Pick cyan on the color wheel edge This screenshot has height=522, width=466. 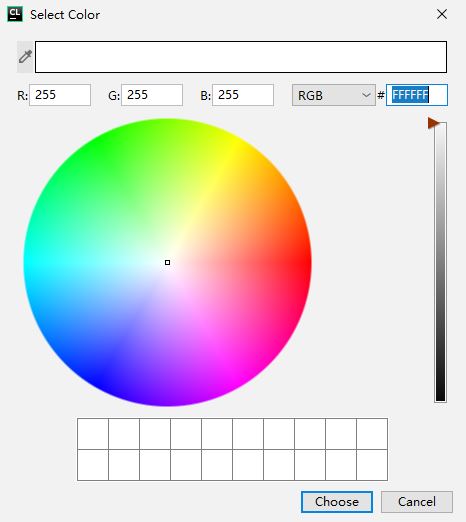29,263
